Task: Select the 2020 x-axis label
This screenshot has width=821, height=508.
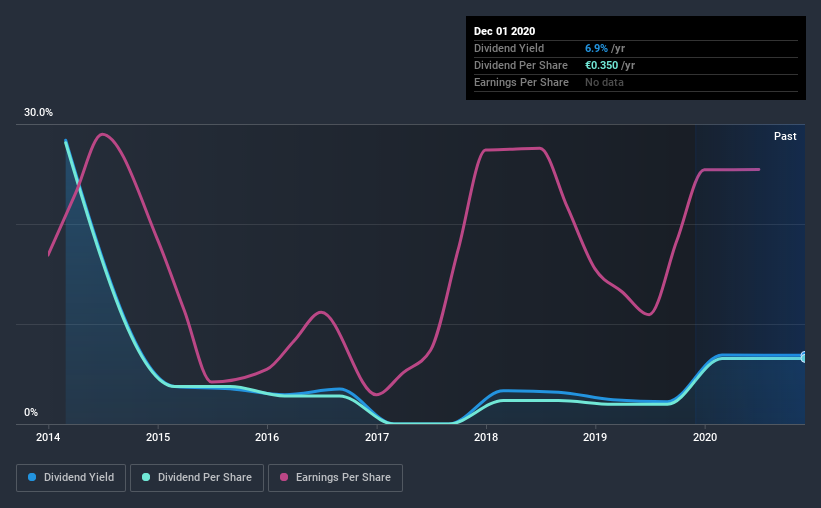Action: [x=705, y=437]
